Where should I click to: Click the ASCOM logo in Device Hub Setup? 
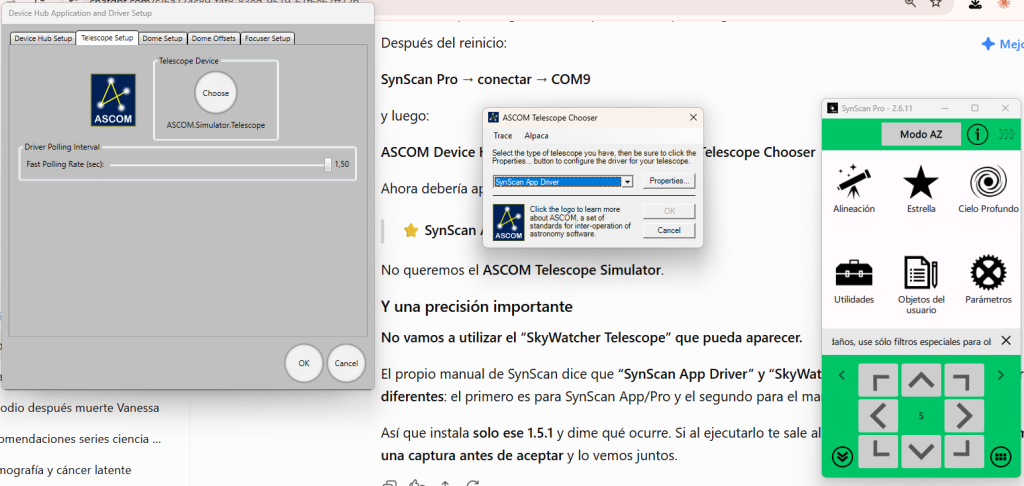point(113,100)
